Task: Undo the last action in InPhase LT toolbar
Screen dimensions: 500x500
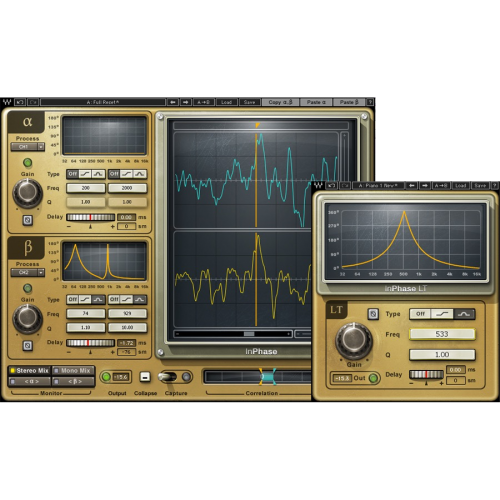Action: tap(332, 185)
